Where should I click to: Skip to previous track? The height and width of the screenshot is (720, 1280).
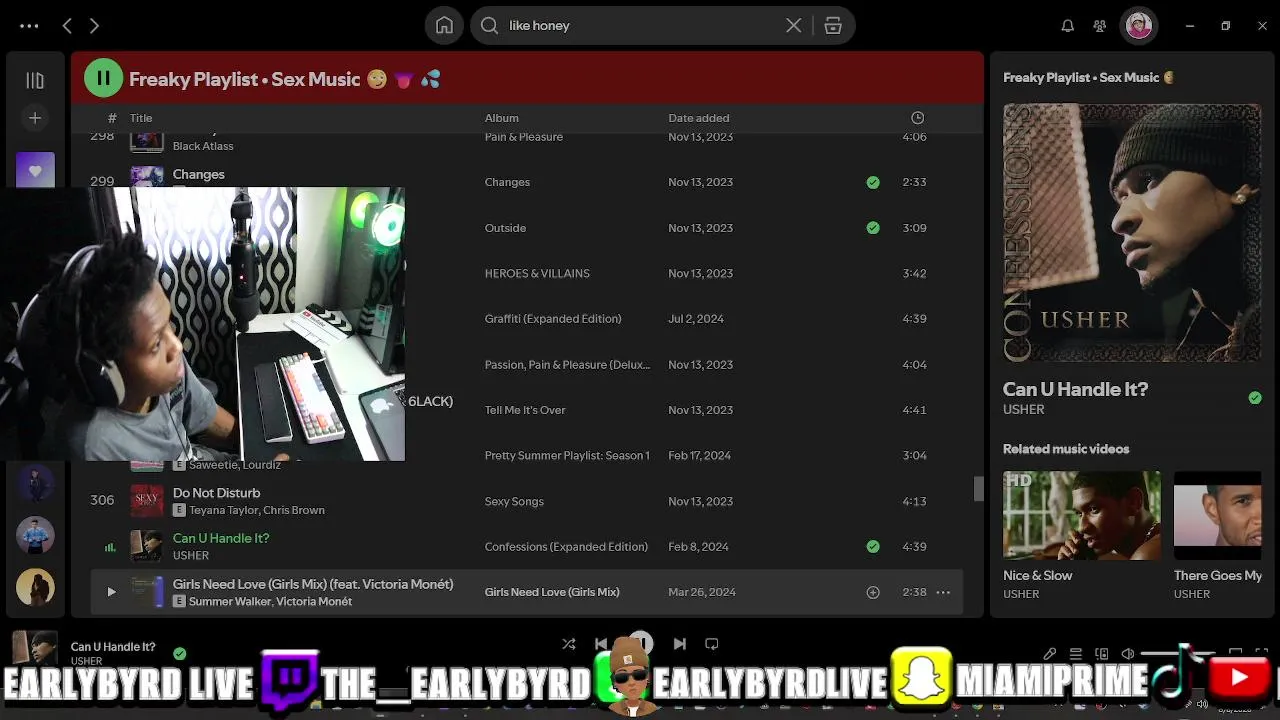coord(601,644)
